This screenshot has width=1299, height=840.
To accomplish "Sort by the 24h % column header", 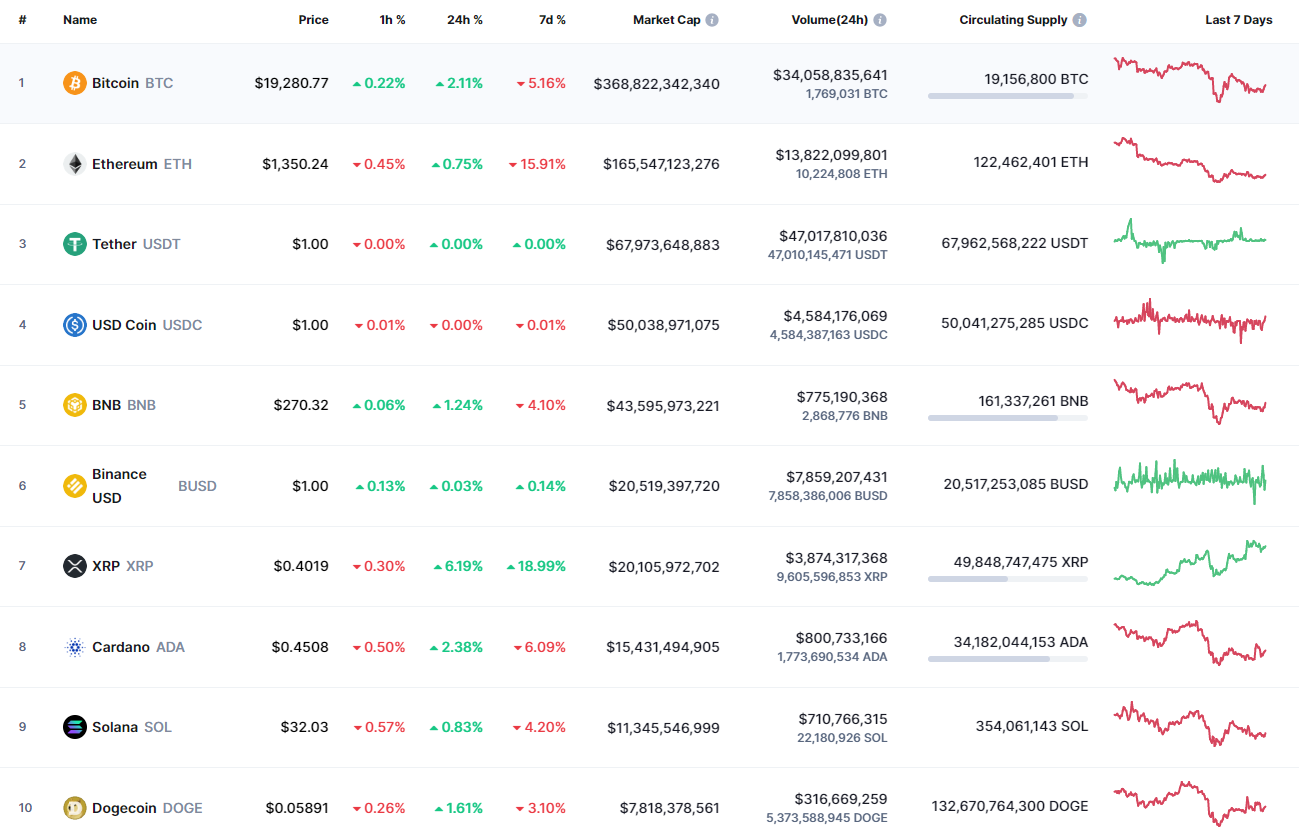I will [464, 19].
